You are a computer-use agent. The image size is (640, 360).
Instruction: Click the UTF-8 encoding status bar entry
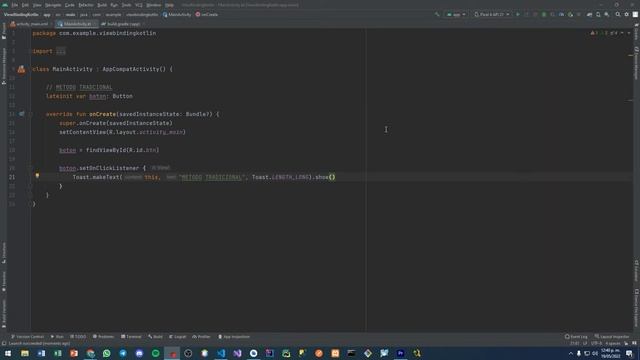(596, 344)
